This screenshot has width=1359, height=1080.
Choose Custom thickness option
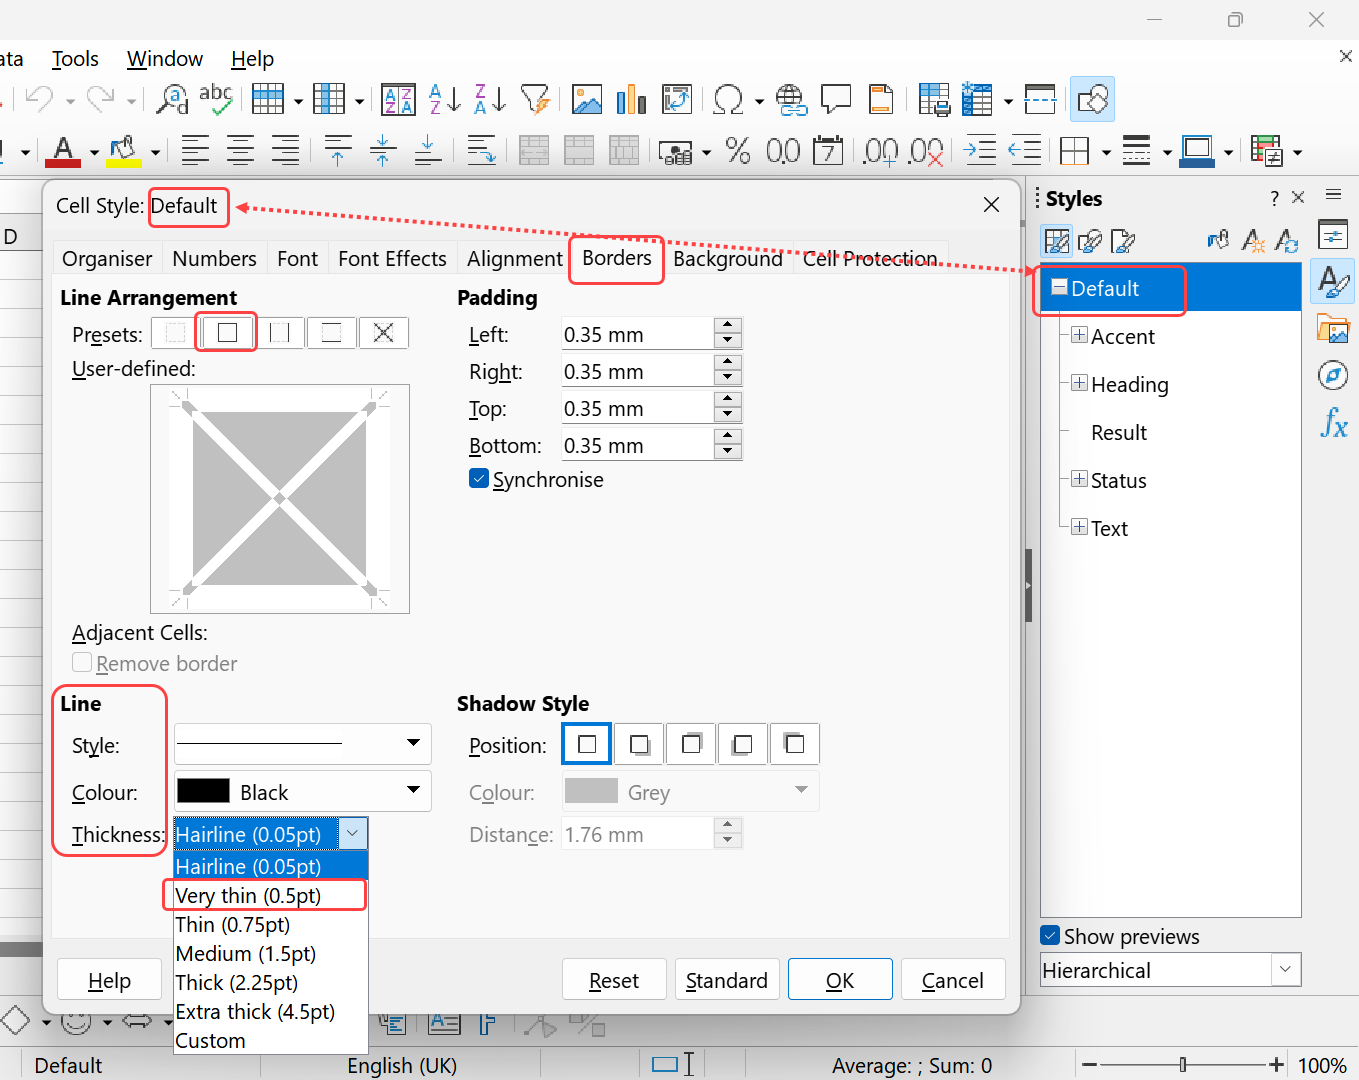pyautogui.click(x=271, y=1041)
